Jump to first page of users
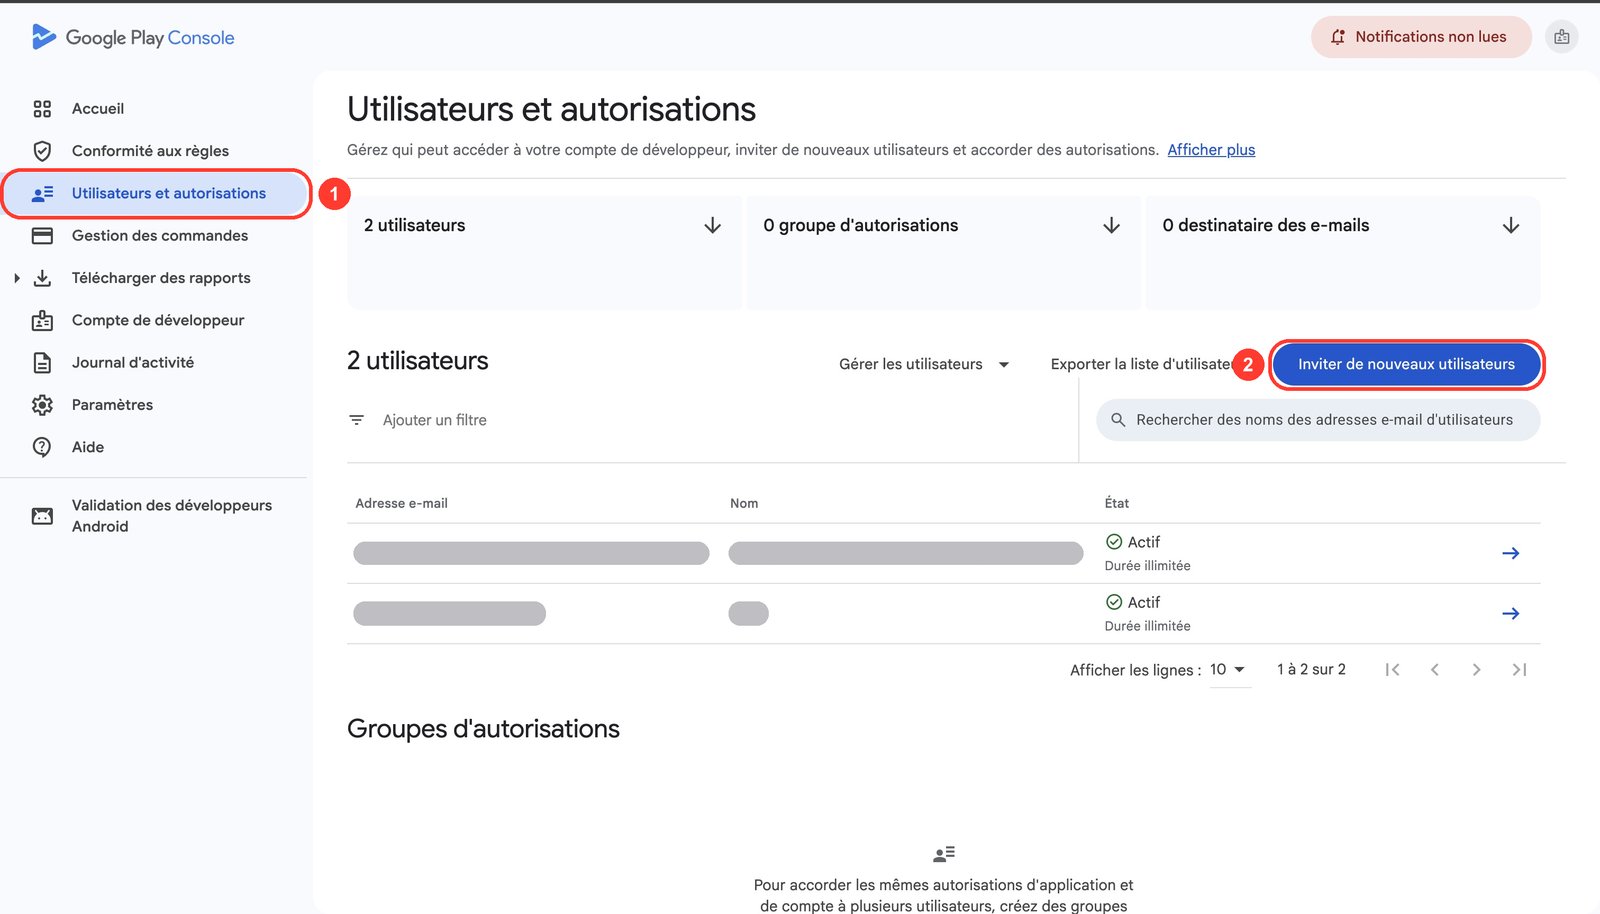The image size is (1600, 914). (1392, 670)
